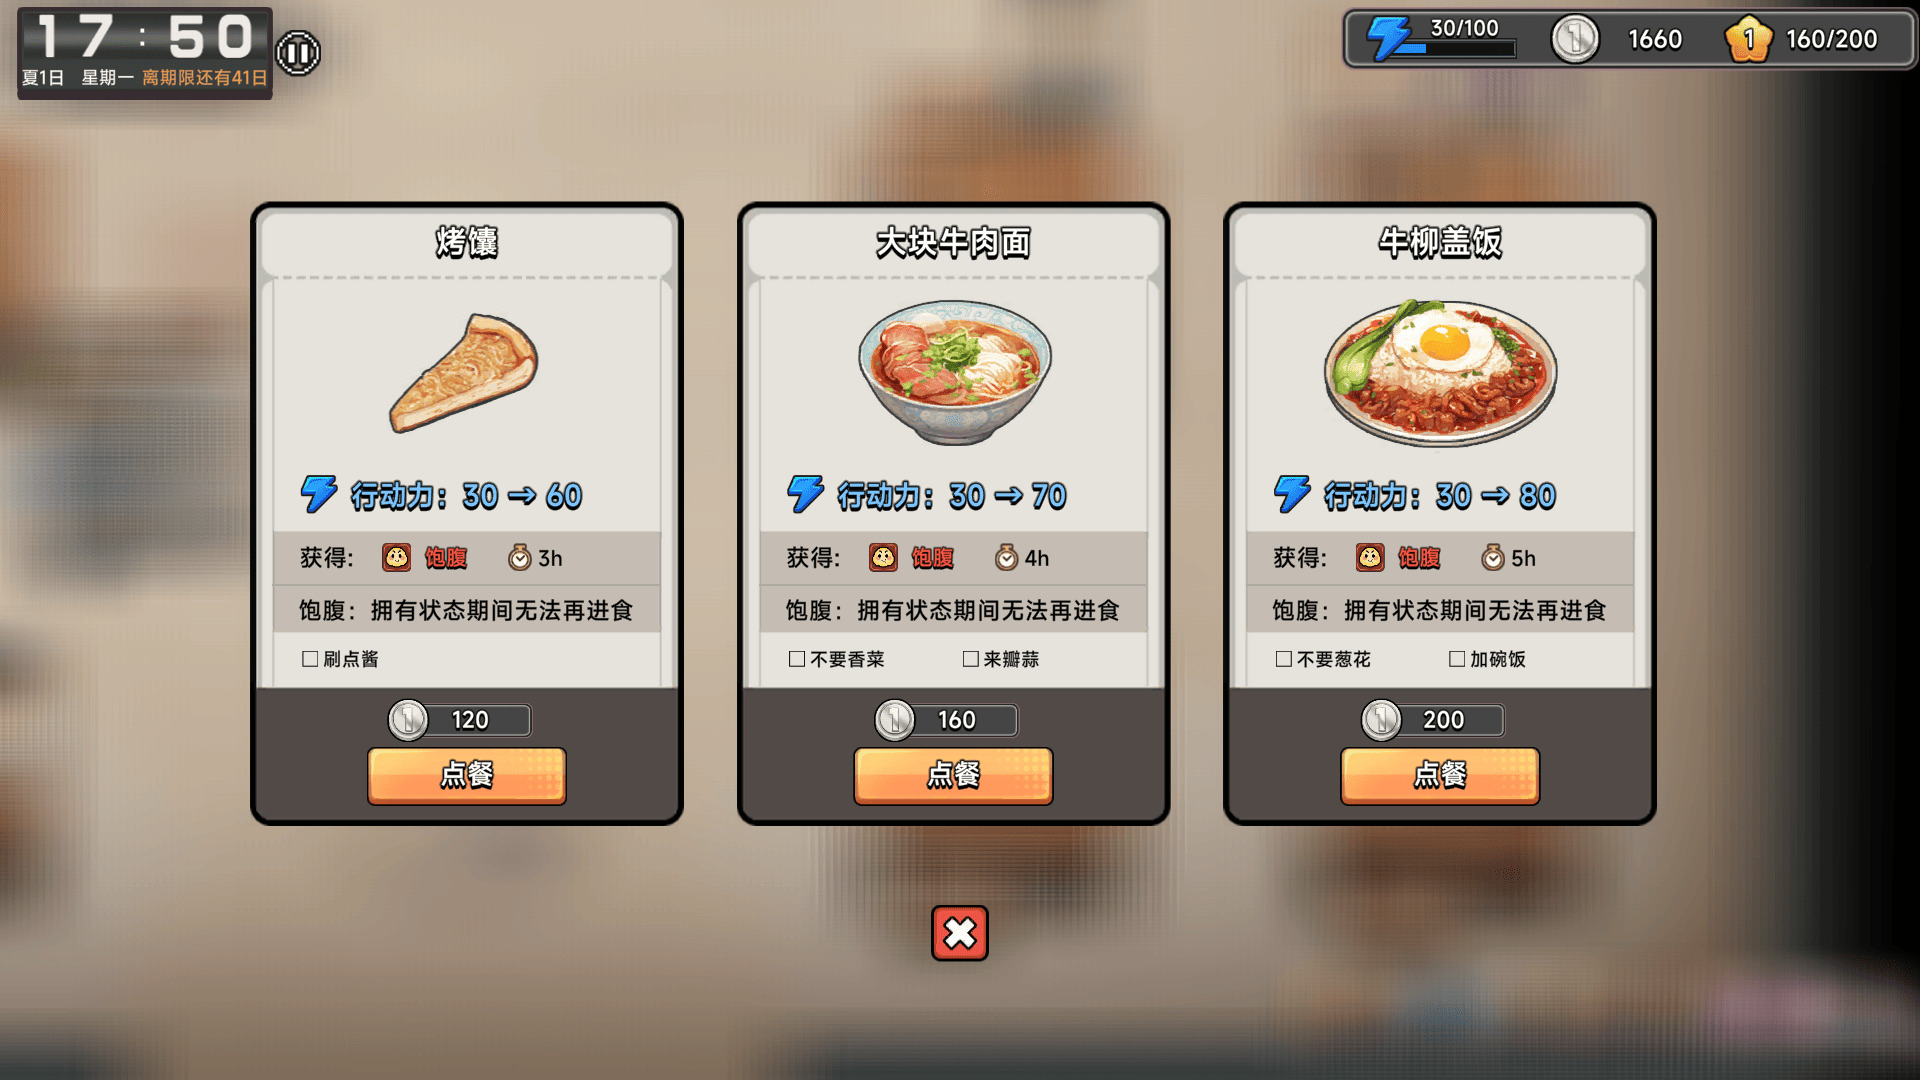Click the blue lightning energy icon
Image resolution: width=1920 pixels, height=1080 pixels.
coord(1390,38)
